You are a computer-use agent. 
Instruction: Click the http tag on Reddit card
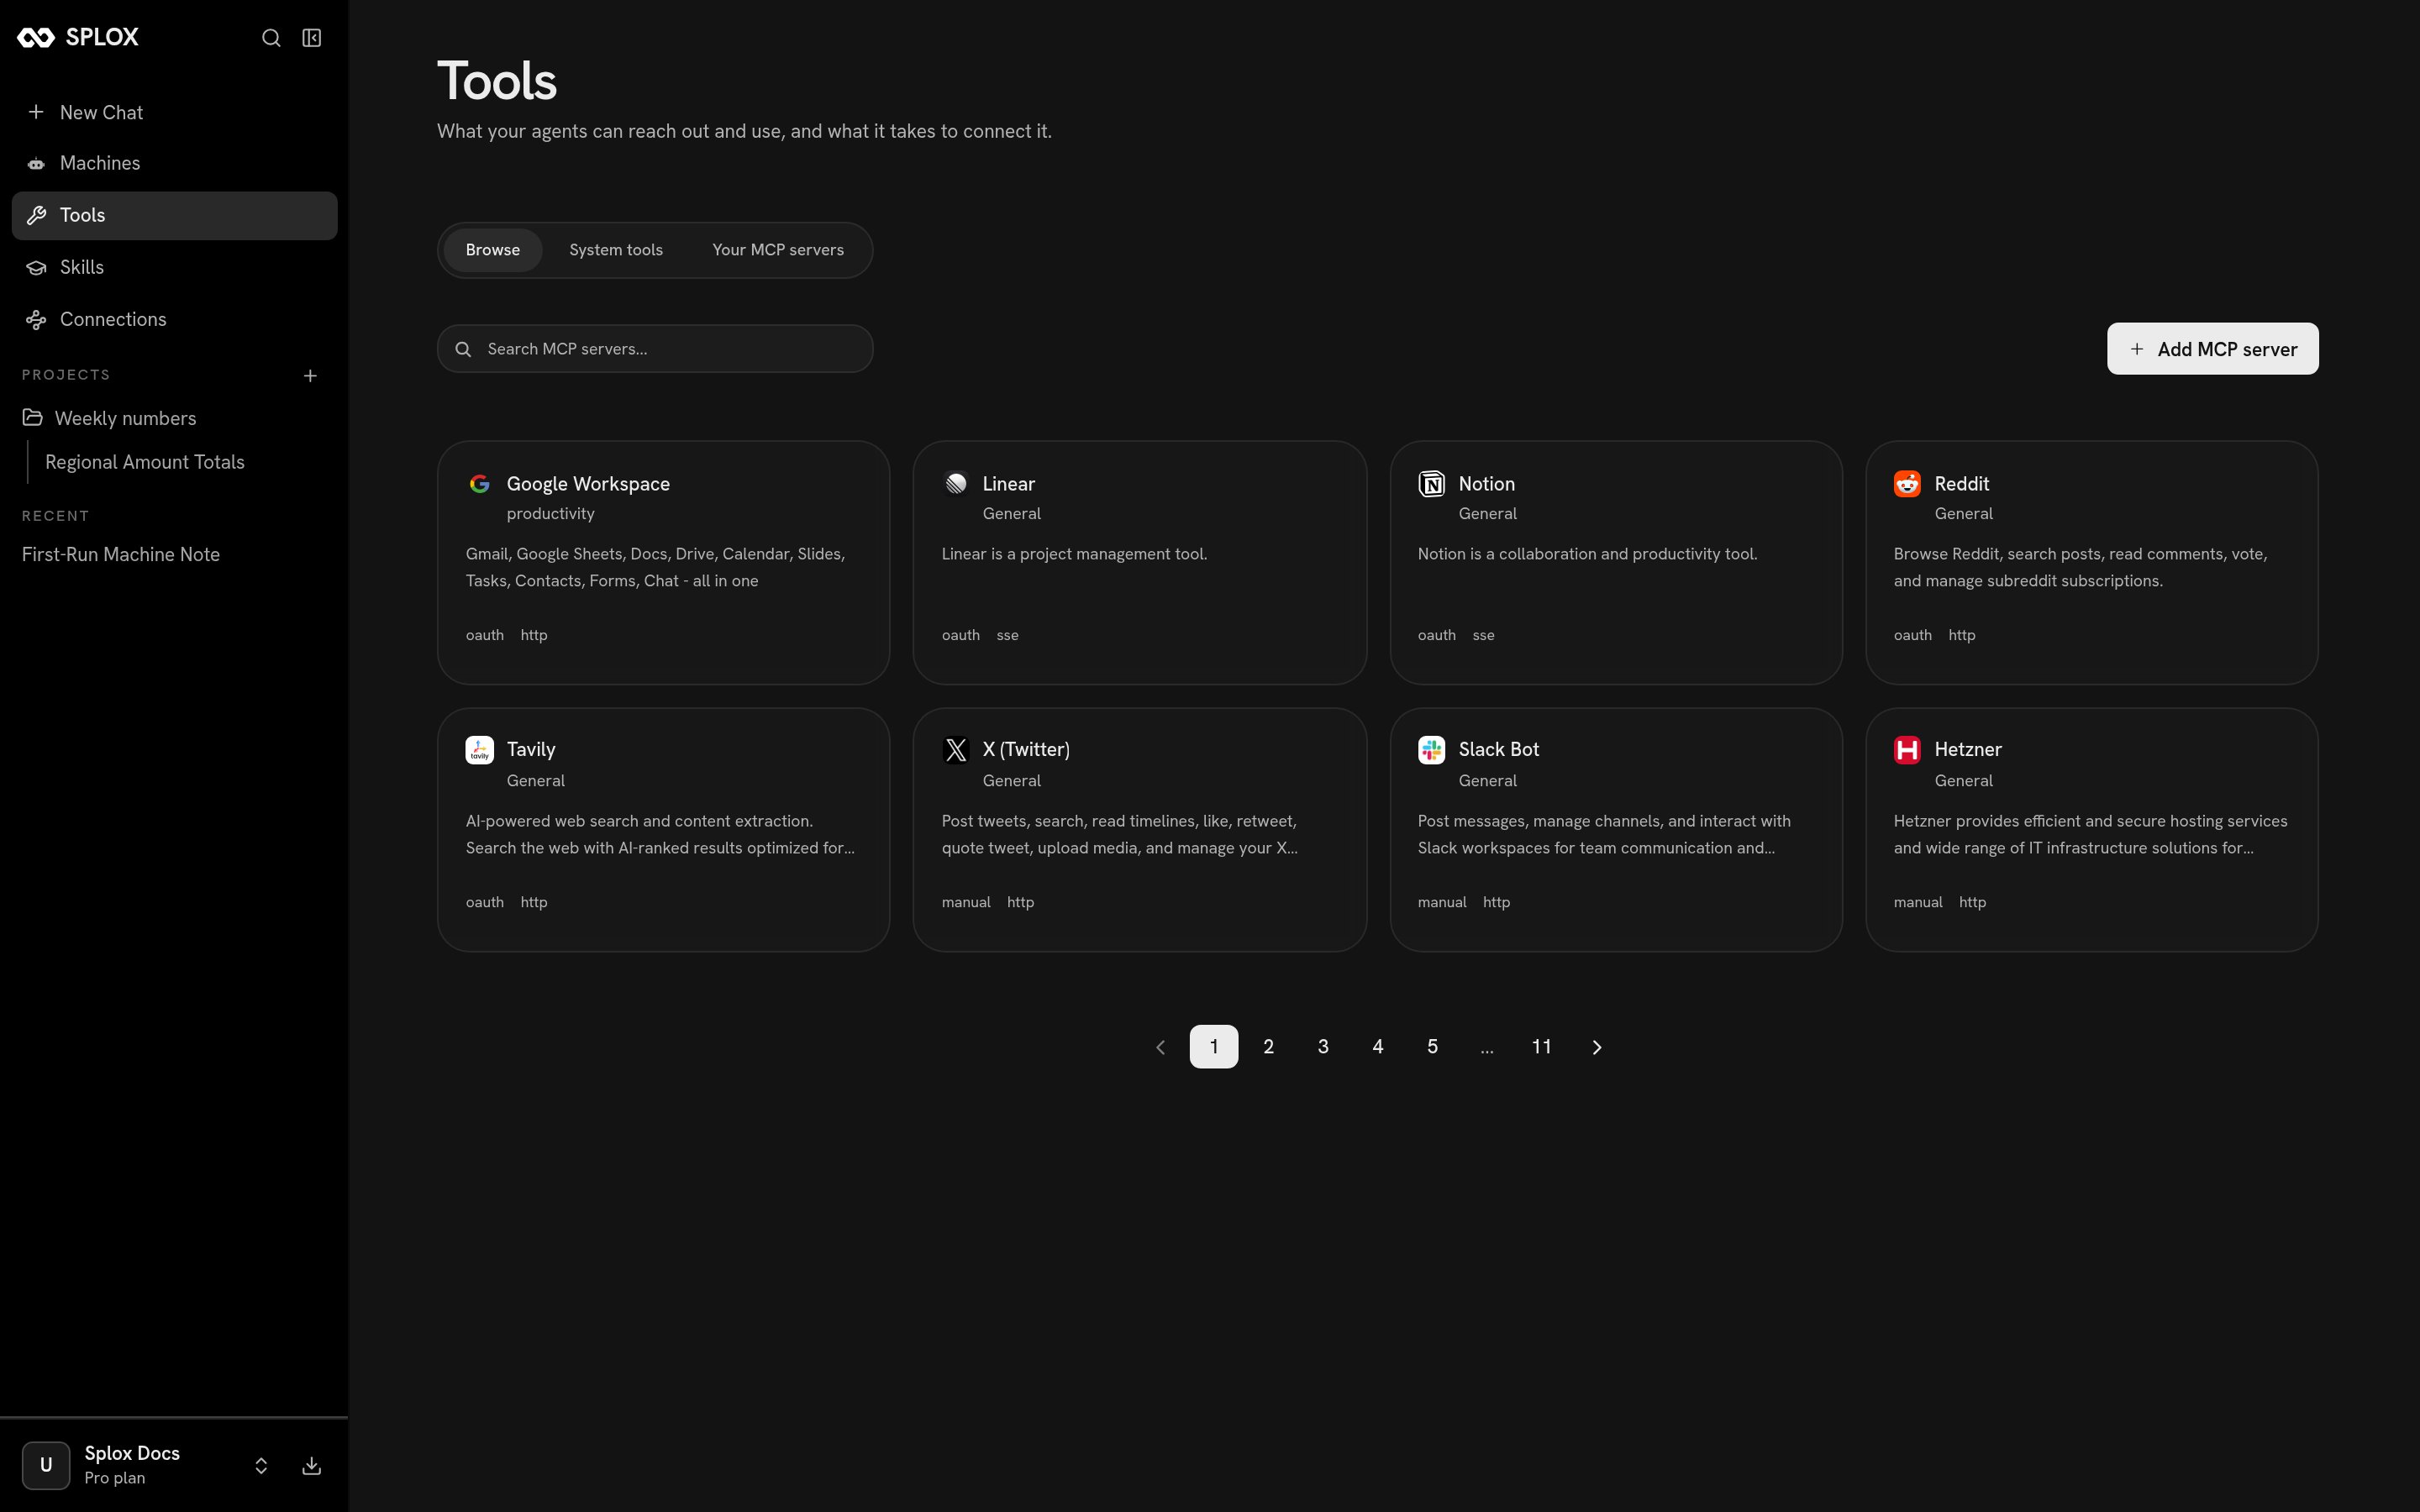pyautogui.click(x=1961, y=635)
